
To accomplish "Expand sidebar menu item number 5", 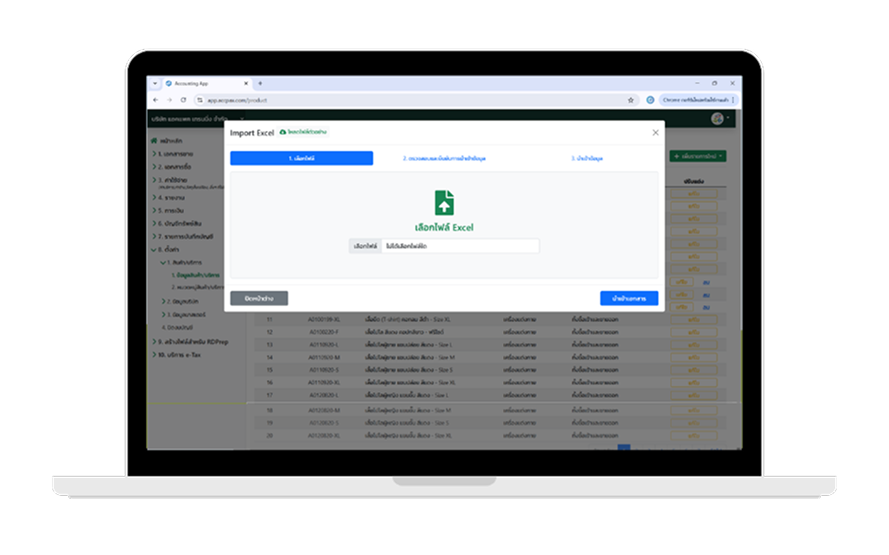I will (x=168, y=210).
